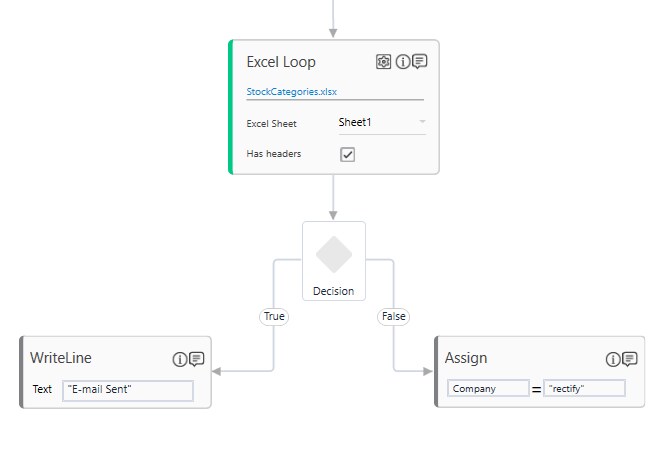The width and height of the screenshot is (664, 460).
Task: Select the Assign activity title
Action: [x=466, y=358]
